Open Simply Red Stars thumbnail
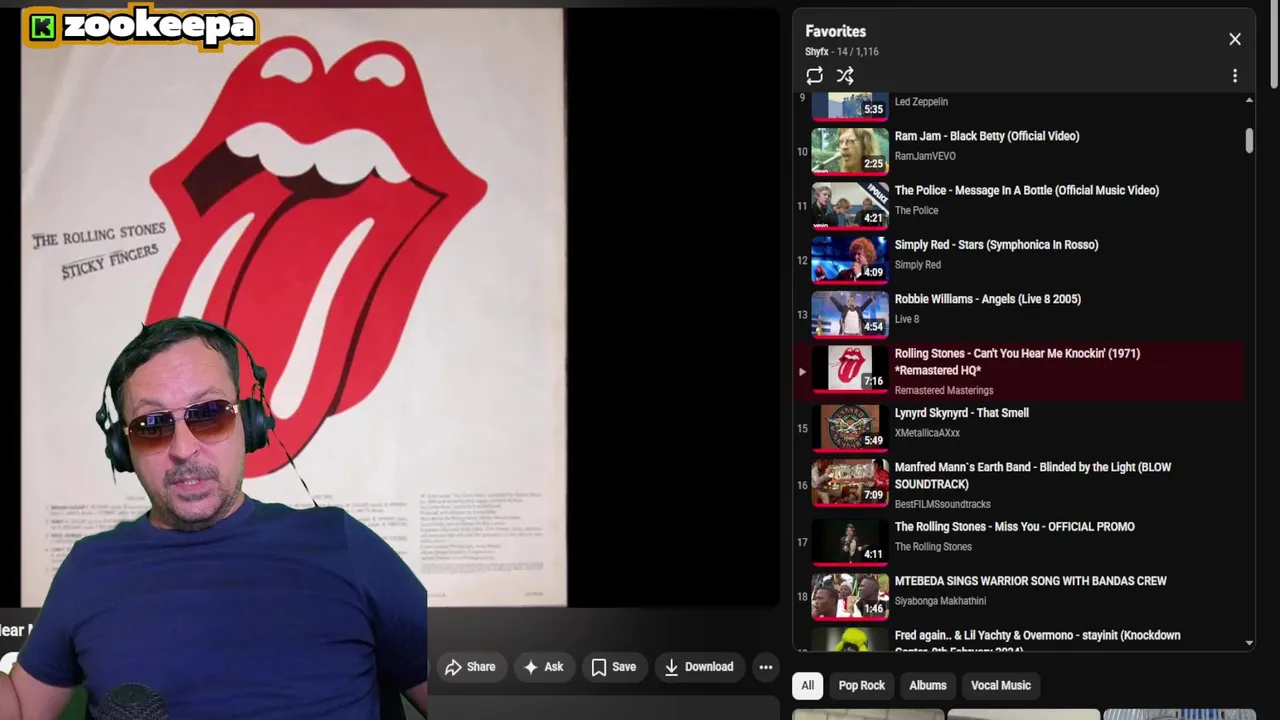 pyautogui.click(x=850, y=259)
